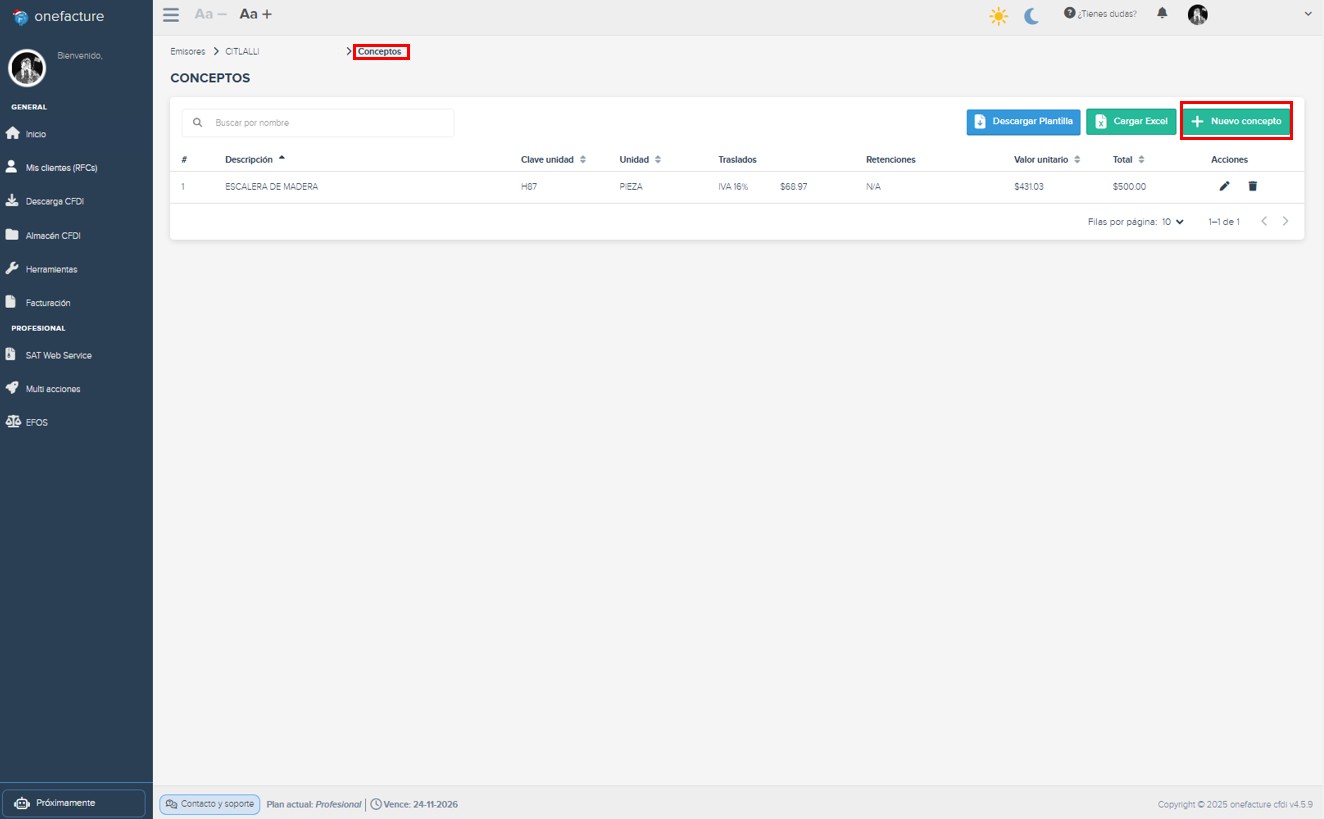Open Multi acciones in the sidebar

[x=55, y=388]
